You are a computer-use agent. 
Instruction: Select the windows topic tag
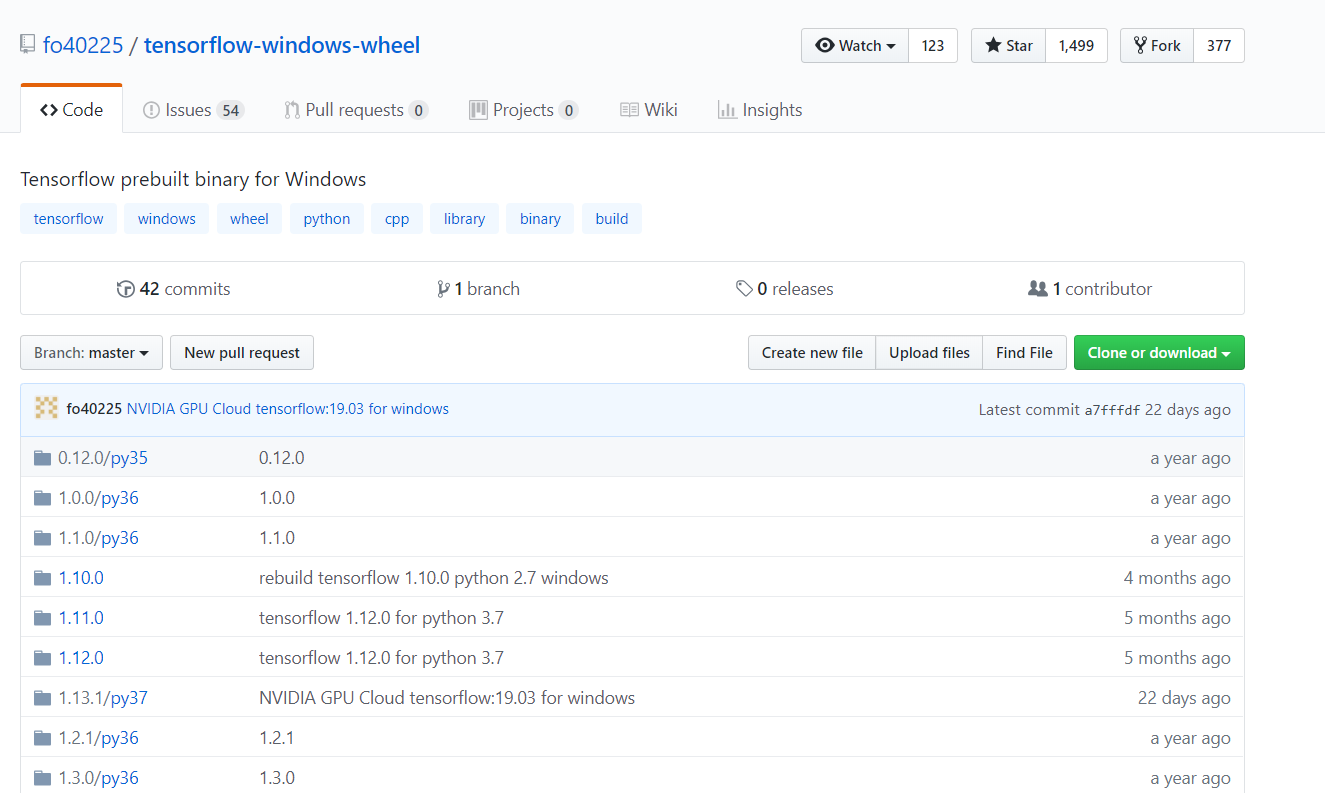click(167, 219)
